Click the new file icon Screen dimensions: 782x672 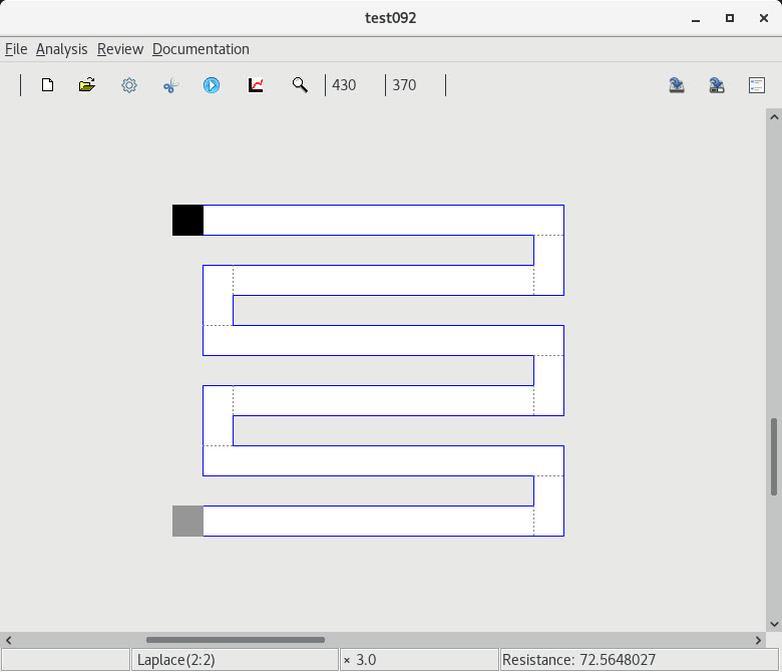tap(47, 85)
